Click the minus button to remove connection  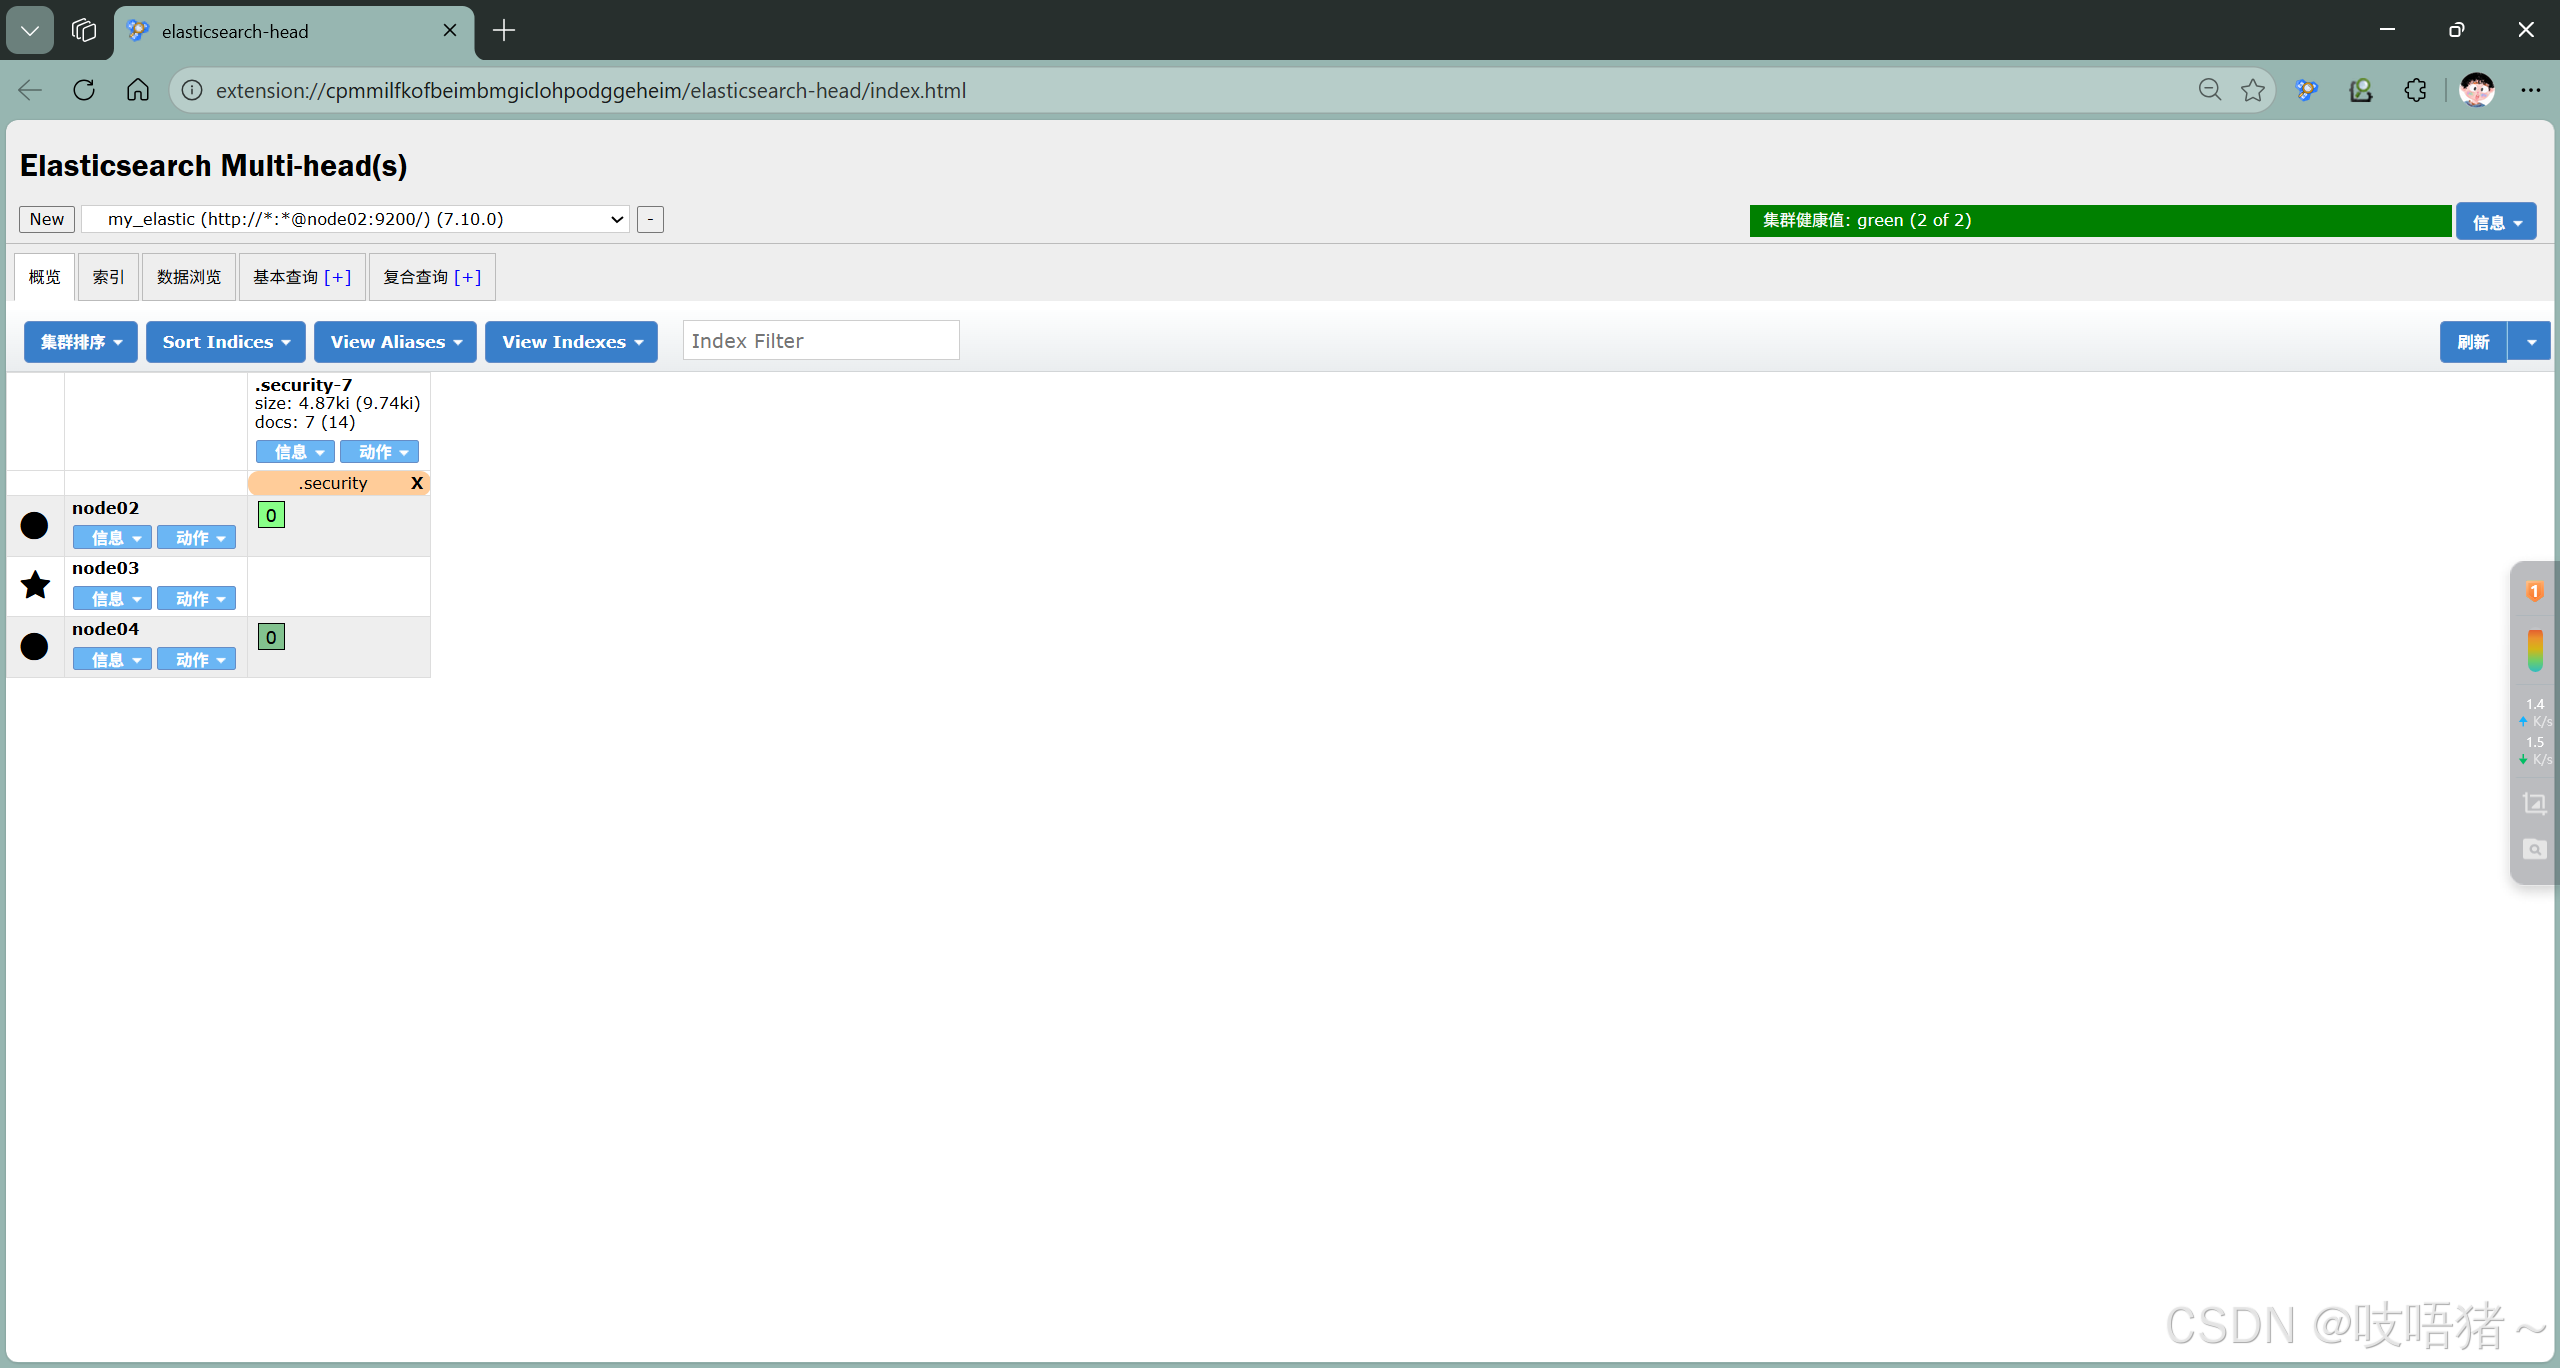(x=650, y=219)
